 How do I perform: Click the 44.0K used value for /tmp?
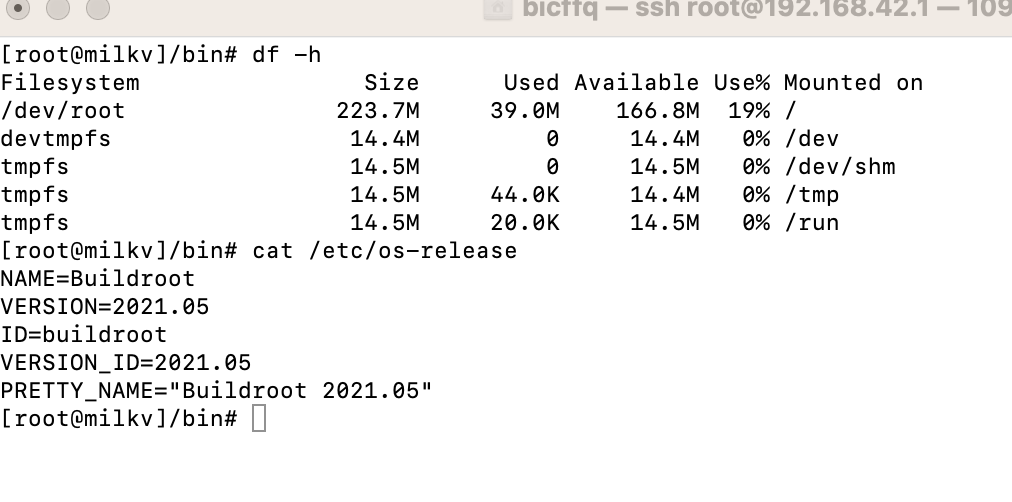(525, 195)
